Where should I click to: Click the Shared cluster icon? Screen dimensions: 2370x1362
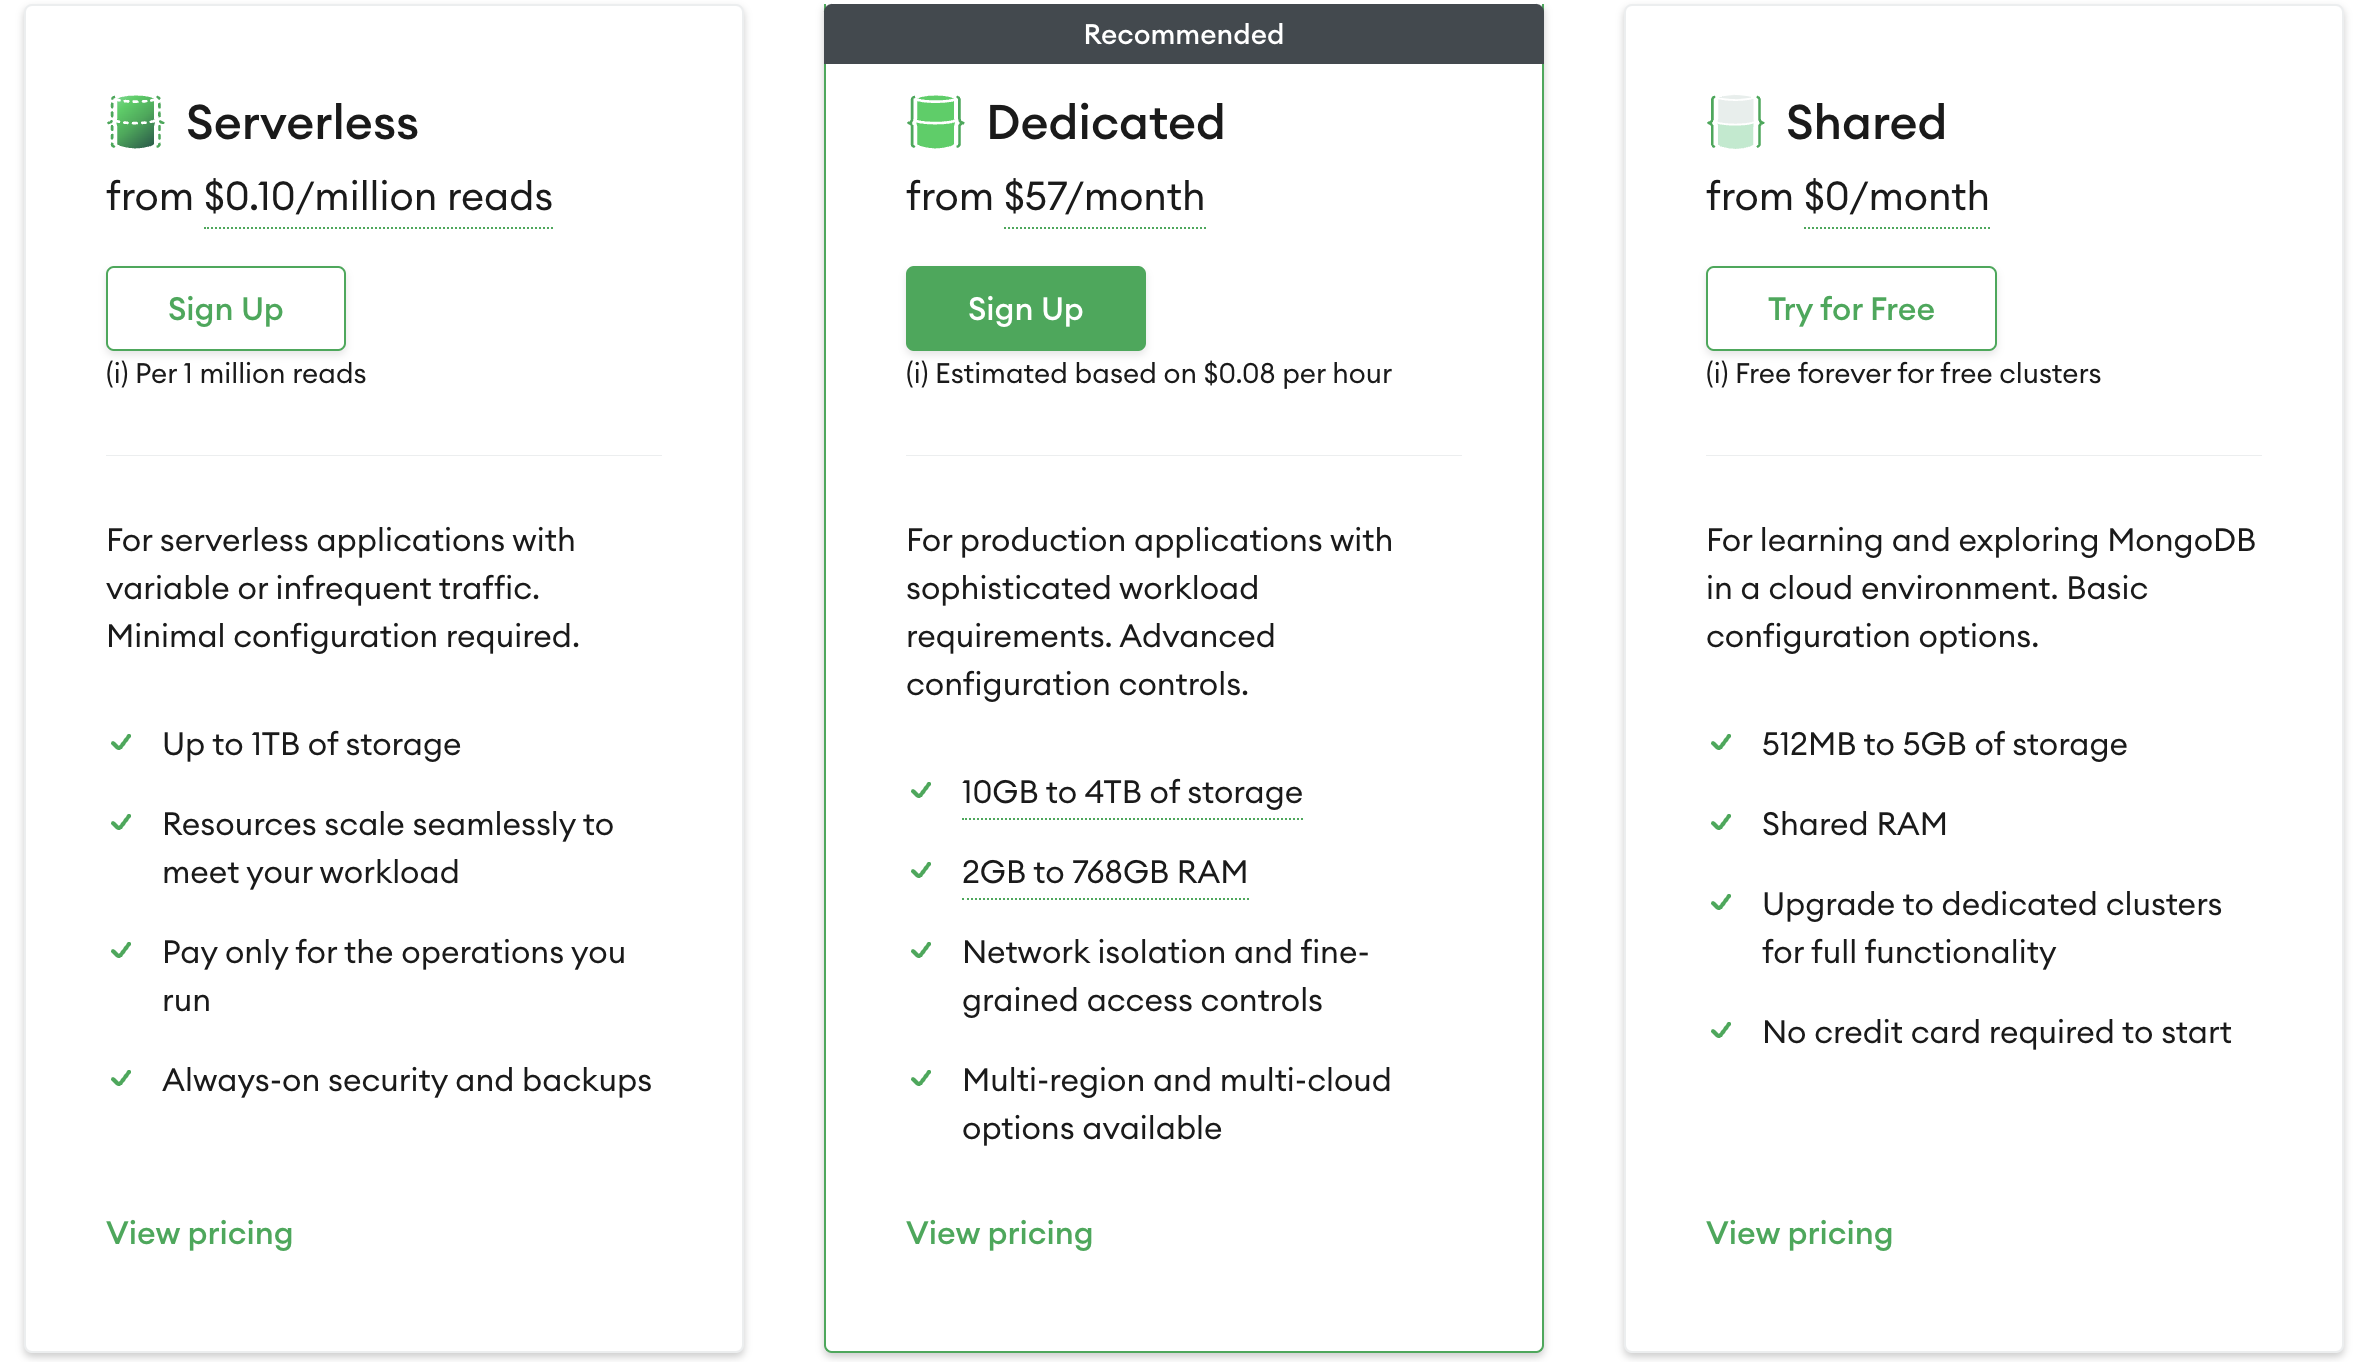(1735, 122)
